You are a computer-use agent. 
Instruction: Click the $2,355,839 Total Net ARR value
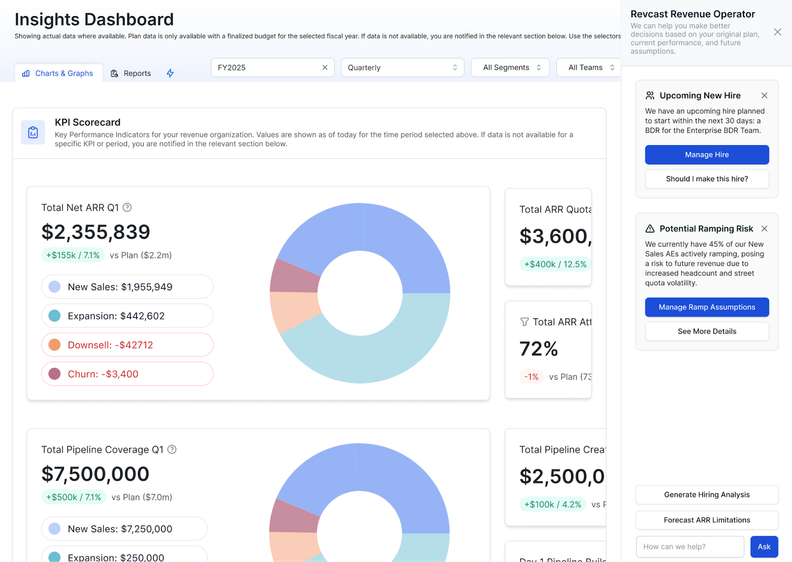(x=95, y=232)
